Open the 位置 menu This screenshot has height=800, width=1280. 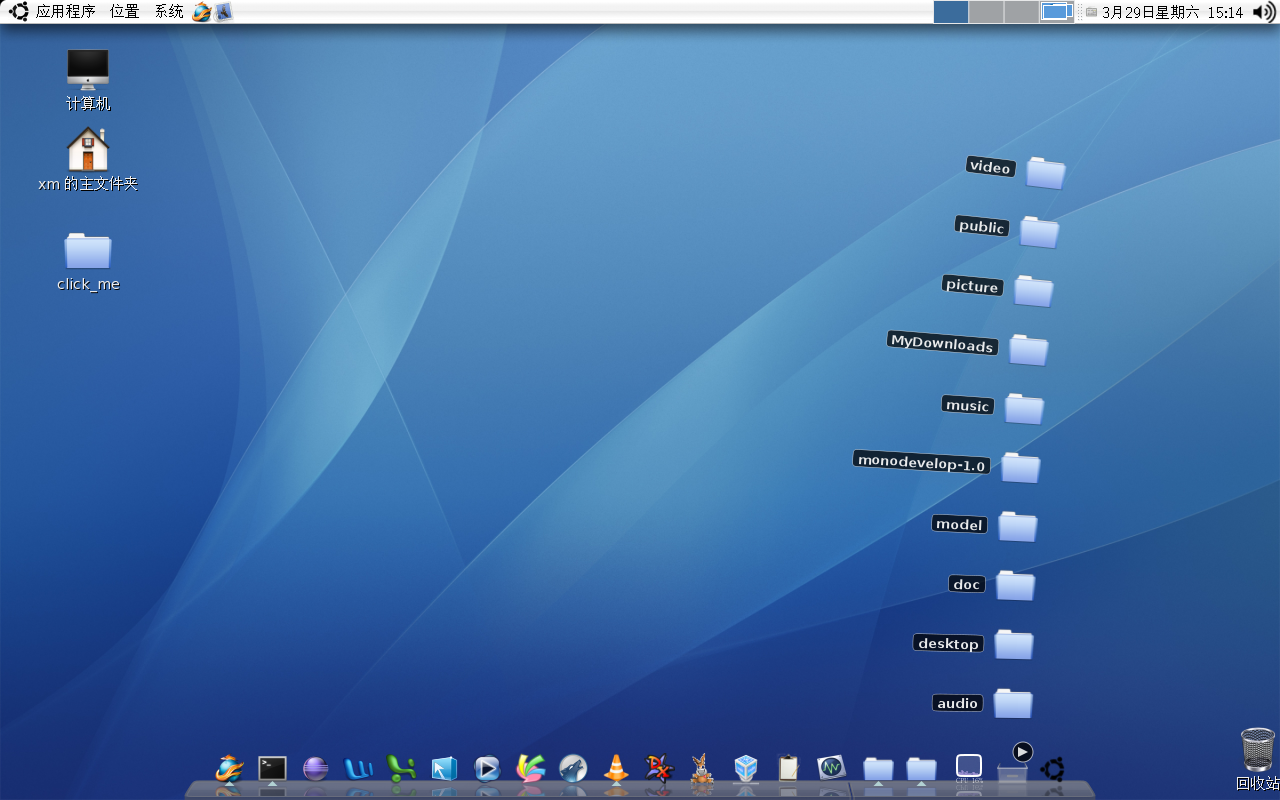tap(125, 12)
